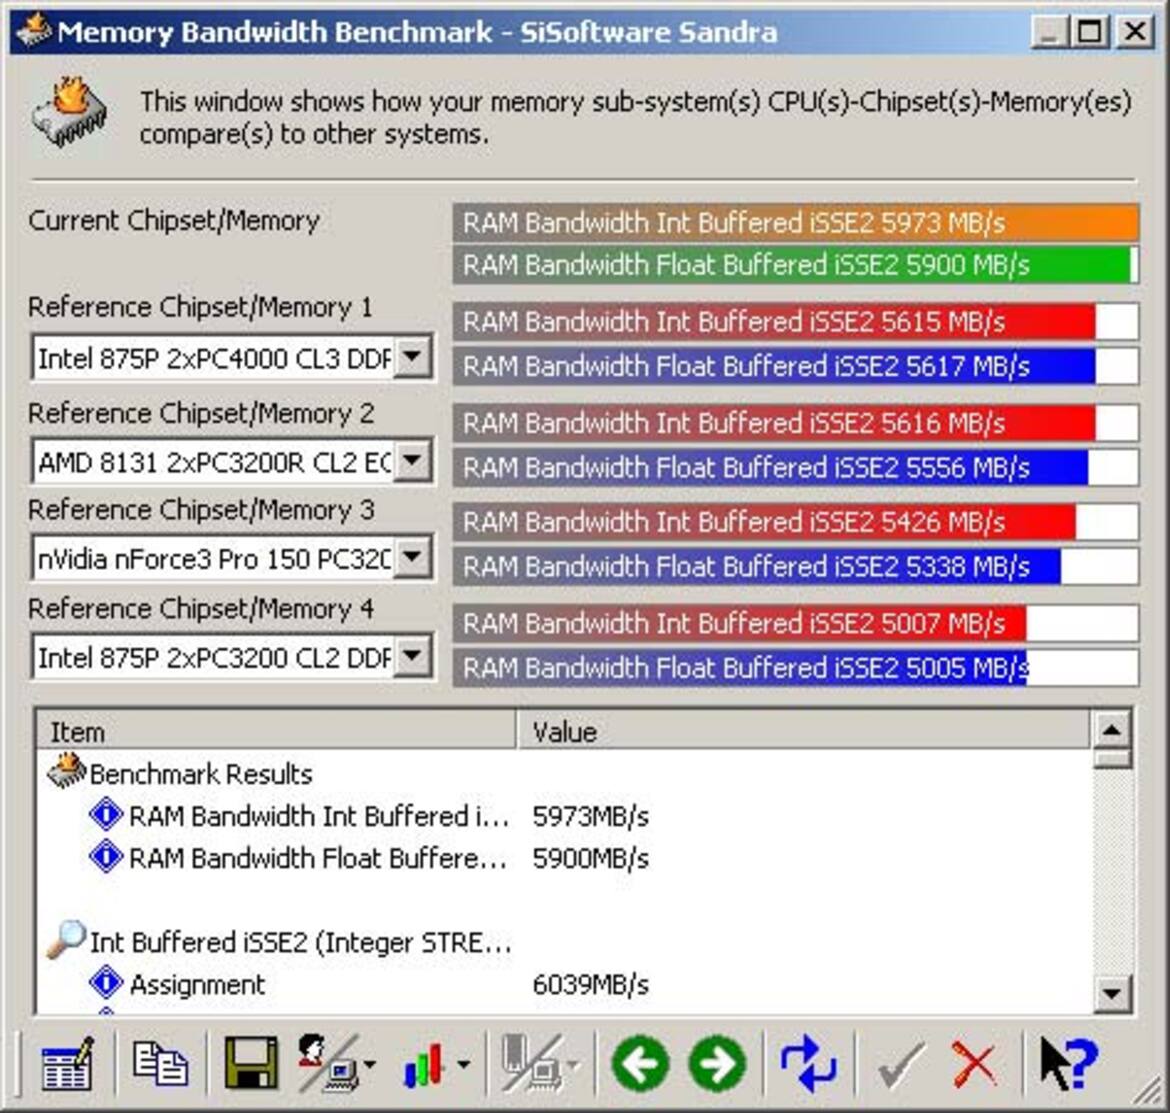Click the results list scroll-down arrow
1170x1113 pixels.
(1112, 993)
